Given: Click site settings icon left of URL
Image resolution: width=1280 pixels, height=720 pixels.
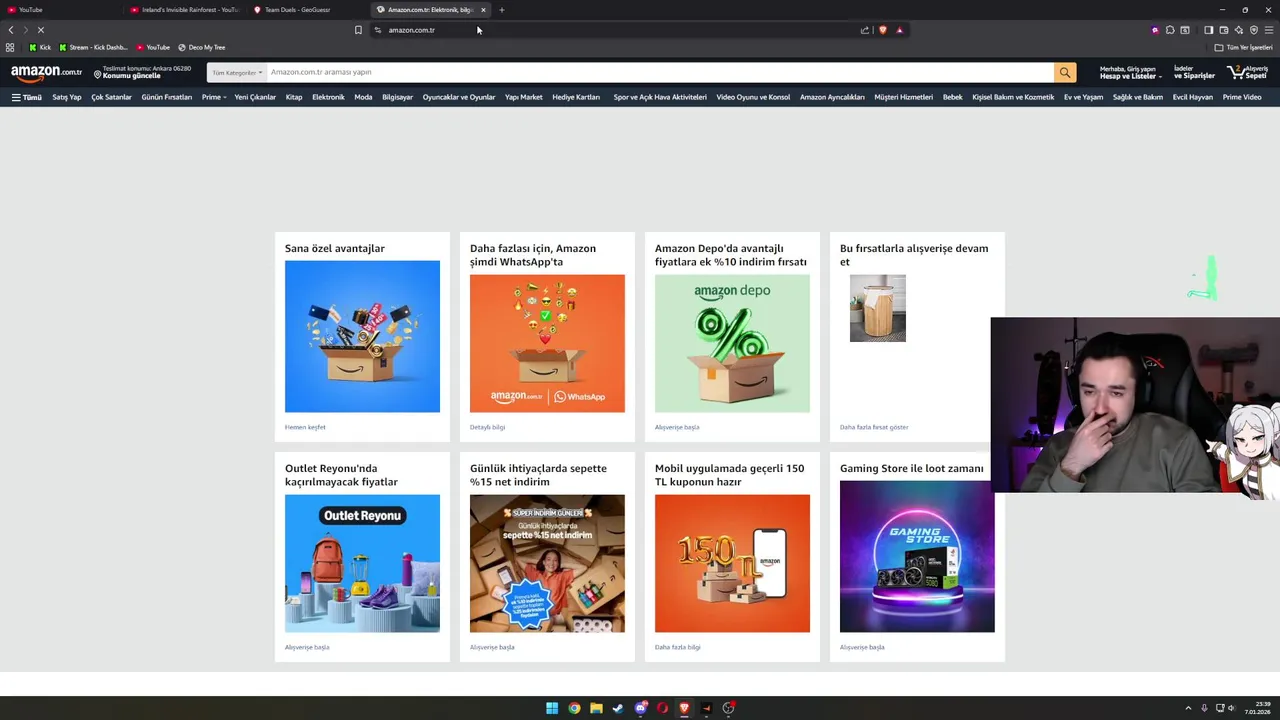Looking at the screenshot, I should pyautogui.click(x=378, y=30).
